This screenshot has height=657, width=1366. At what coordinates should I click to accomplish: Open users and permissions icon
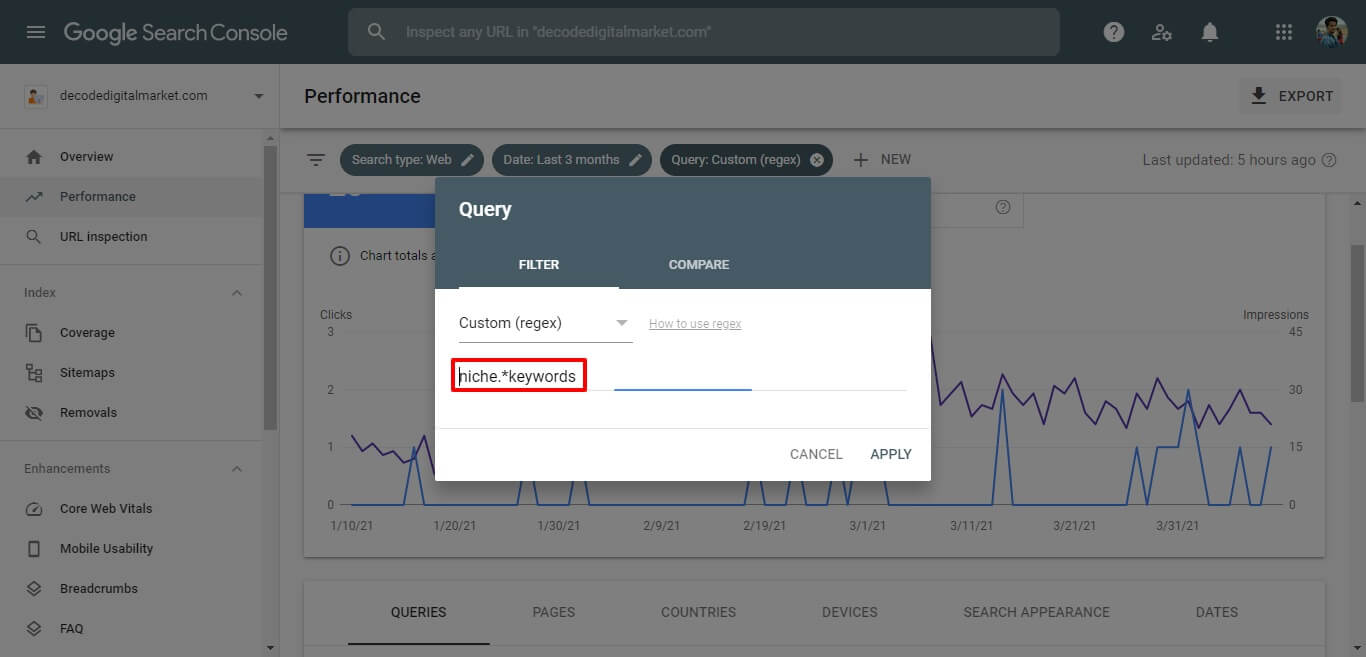click(x=1162, y=32)
